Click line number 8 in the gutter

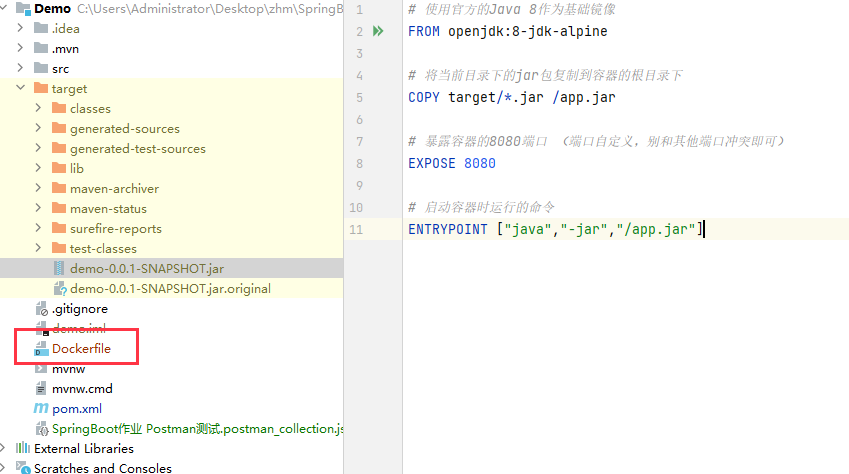point(360,164)
